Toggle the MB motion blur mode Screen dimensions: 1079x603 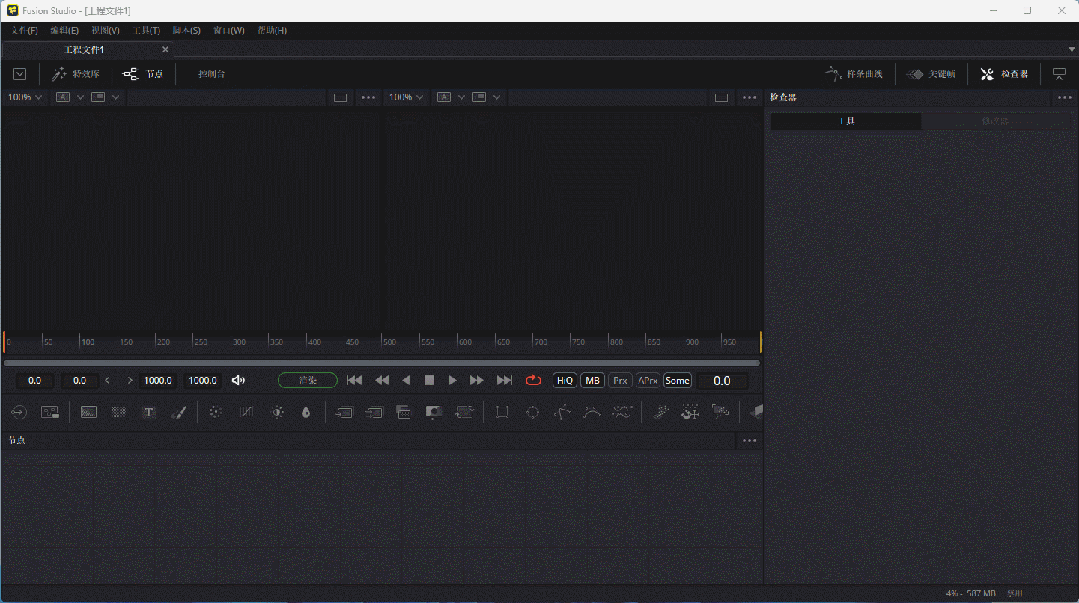coord(592,381)
